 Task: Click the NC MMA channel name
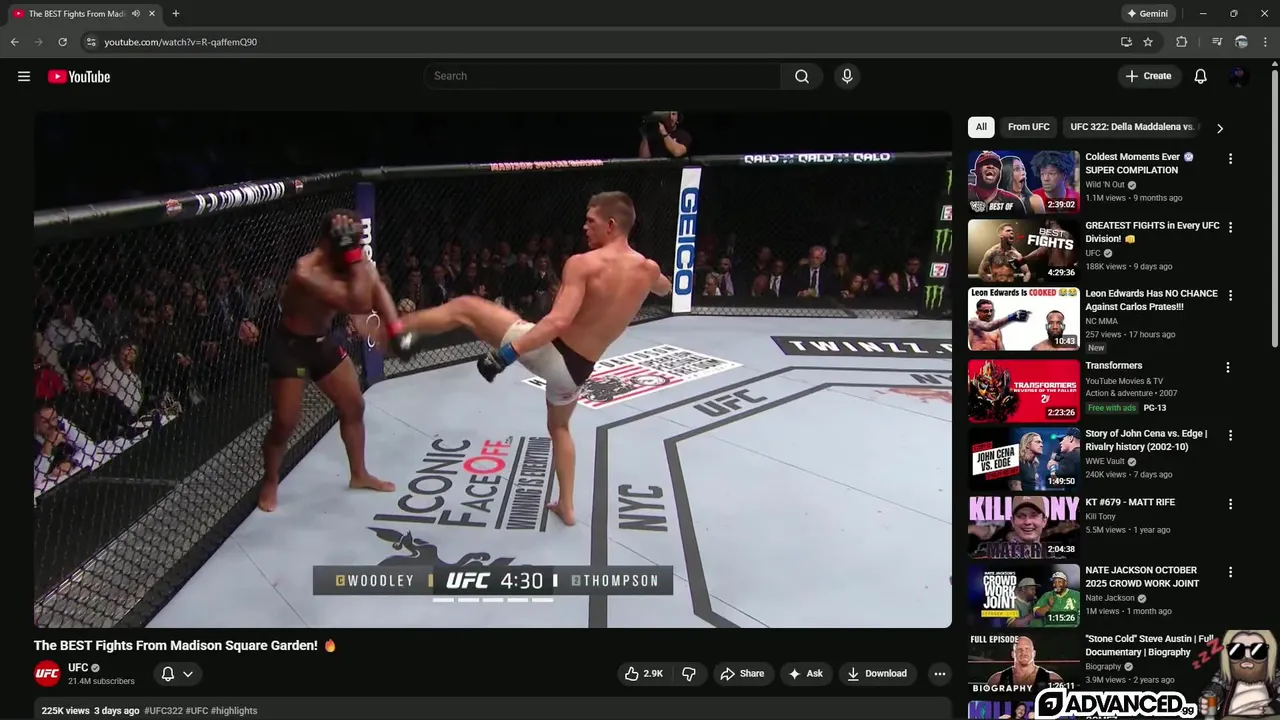[x=1101, y=321]
